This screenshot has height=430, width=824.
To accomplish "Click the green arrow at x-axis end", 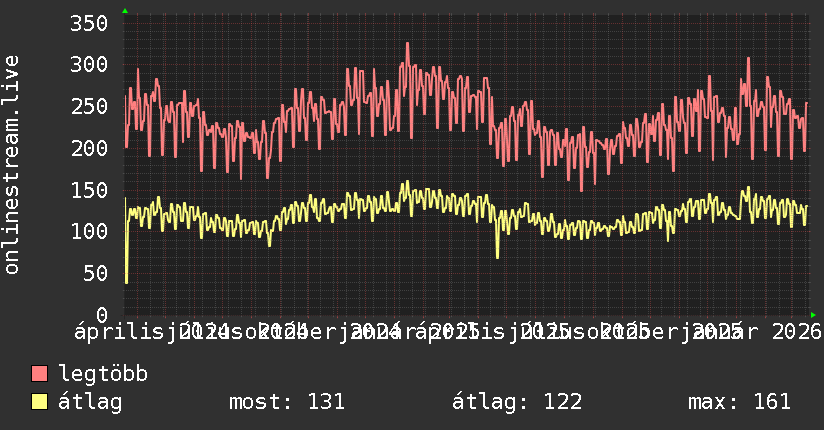I will pos(813,315).
